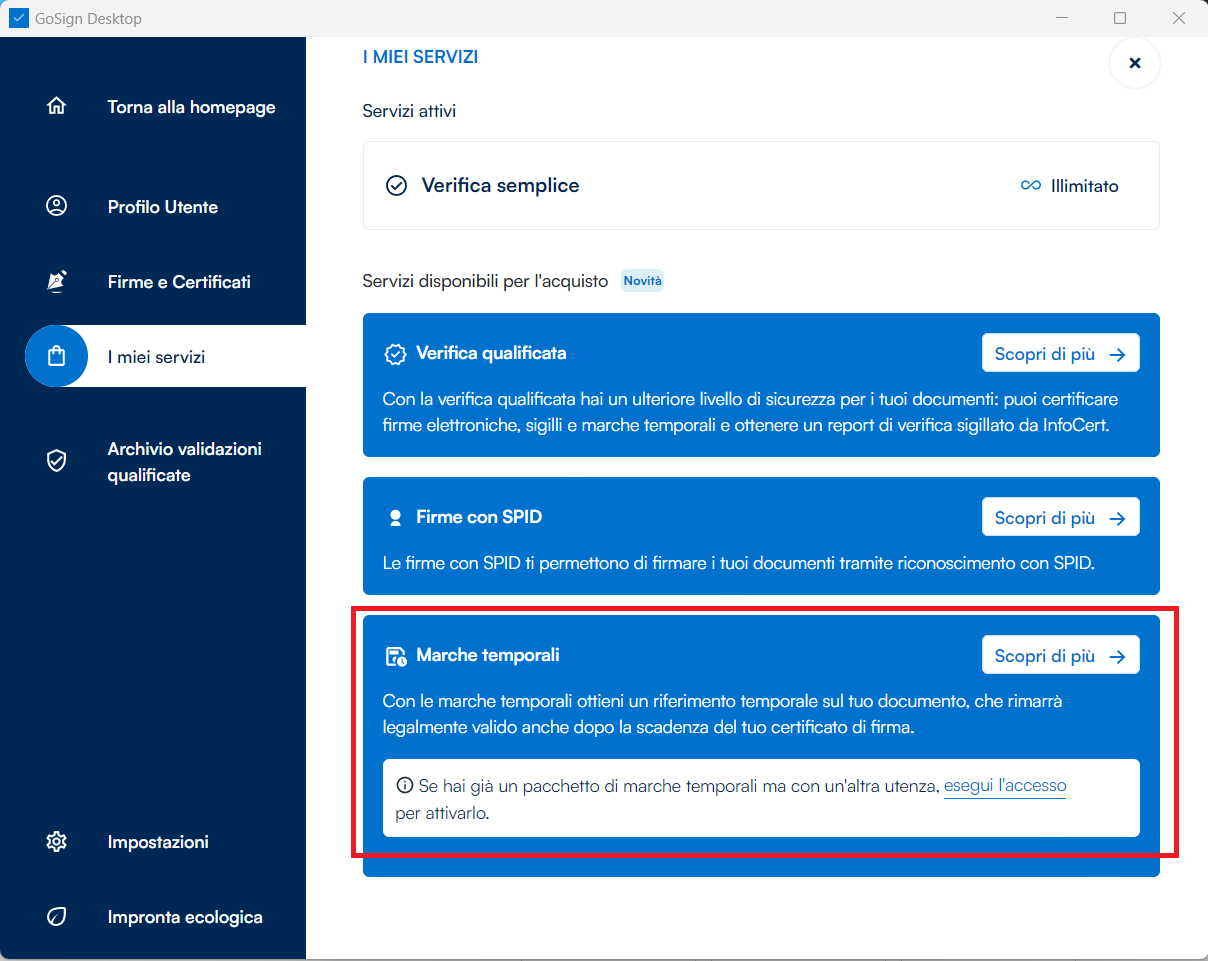Viewport: 1208px width, 961px height.
Task: Click the shield icon for Archivio validazioni
Action: tap(57, 461)
